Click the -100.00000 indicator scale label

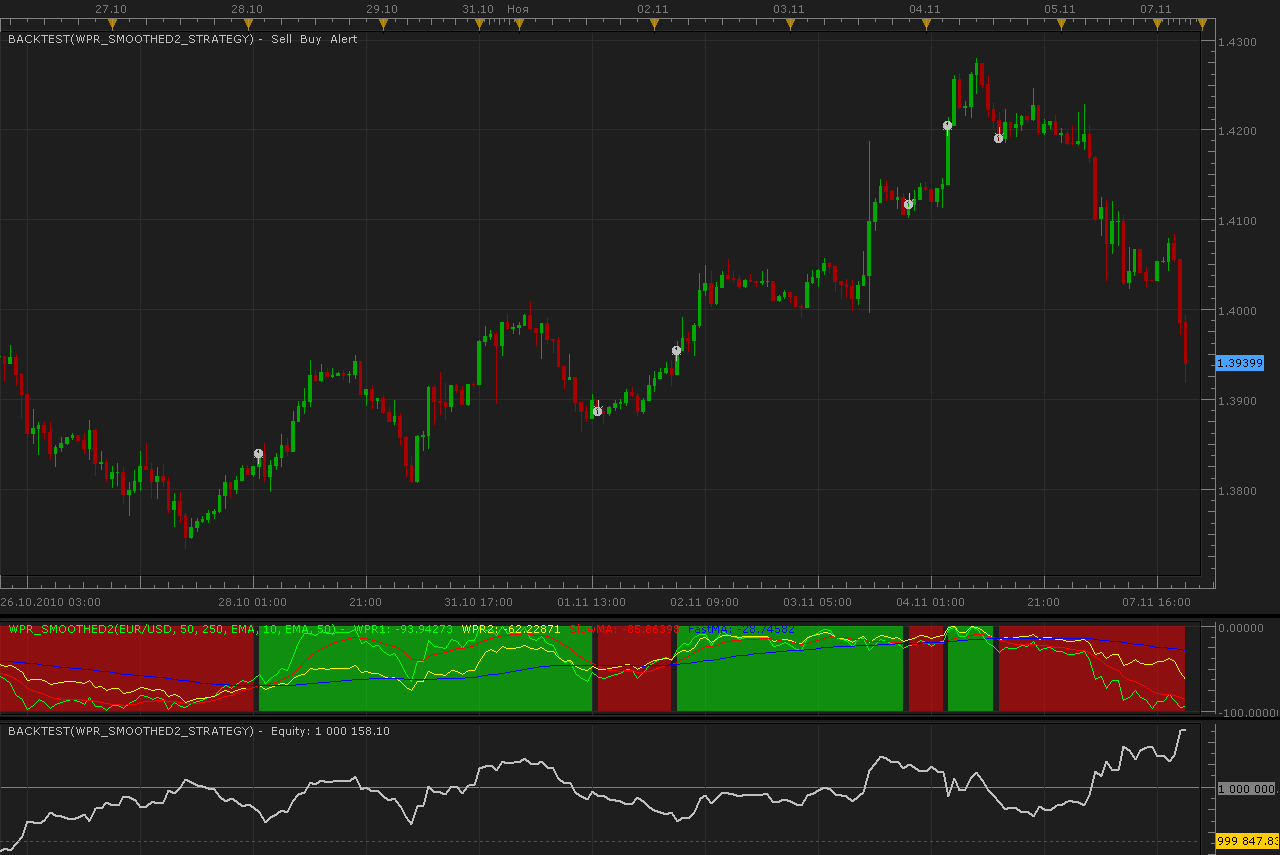click(x=1249, y=713)
